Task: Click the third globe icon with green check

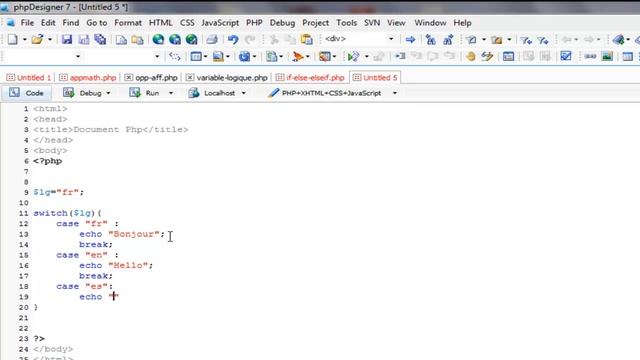Action: (191, 39)
